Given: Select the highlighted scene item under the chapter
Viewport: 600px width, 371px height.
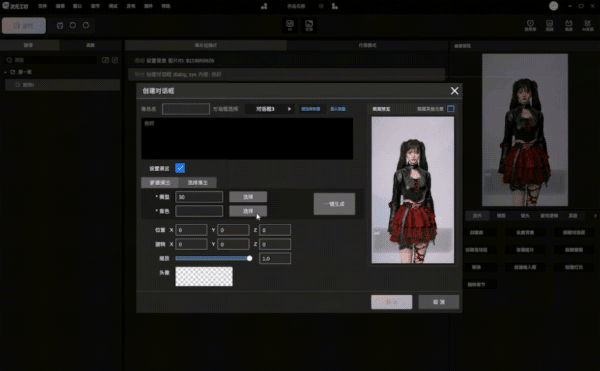Looking at the screenshot, I should coord(62,85).
